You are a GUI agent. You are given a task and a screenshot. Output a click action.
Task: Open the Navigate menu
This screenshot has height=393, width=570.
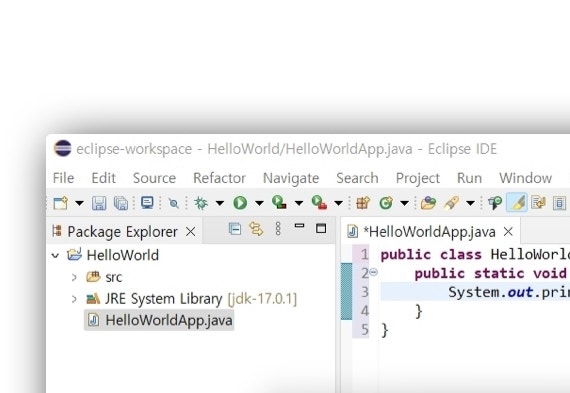pos(291,178)
